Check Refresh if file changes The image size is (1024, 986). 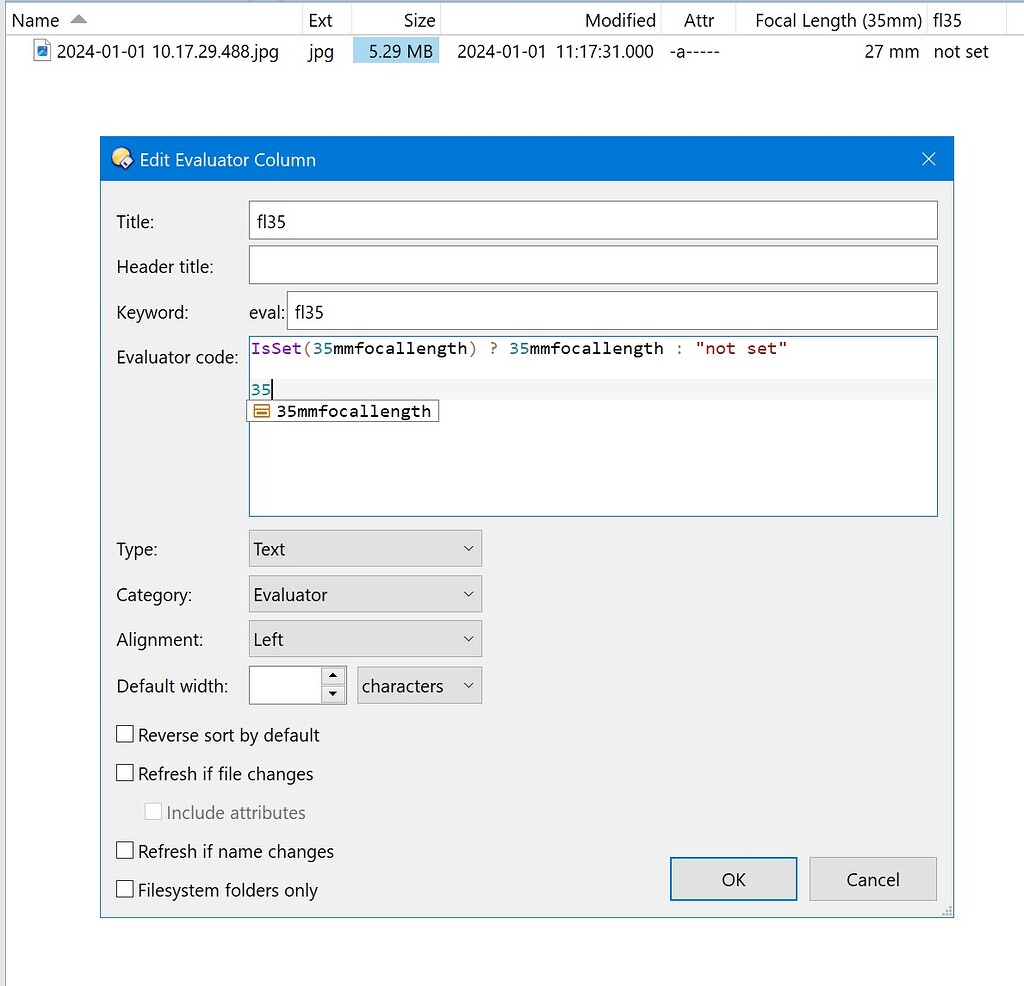(x=125, y=772)
